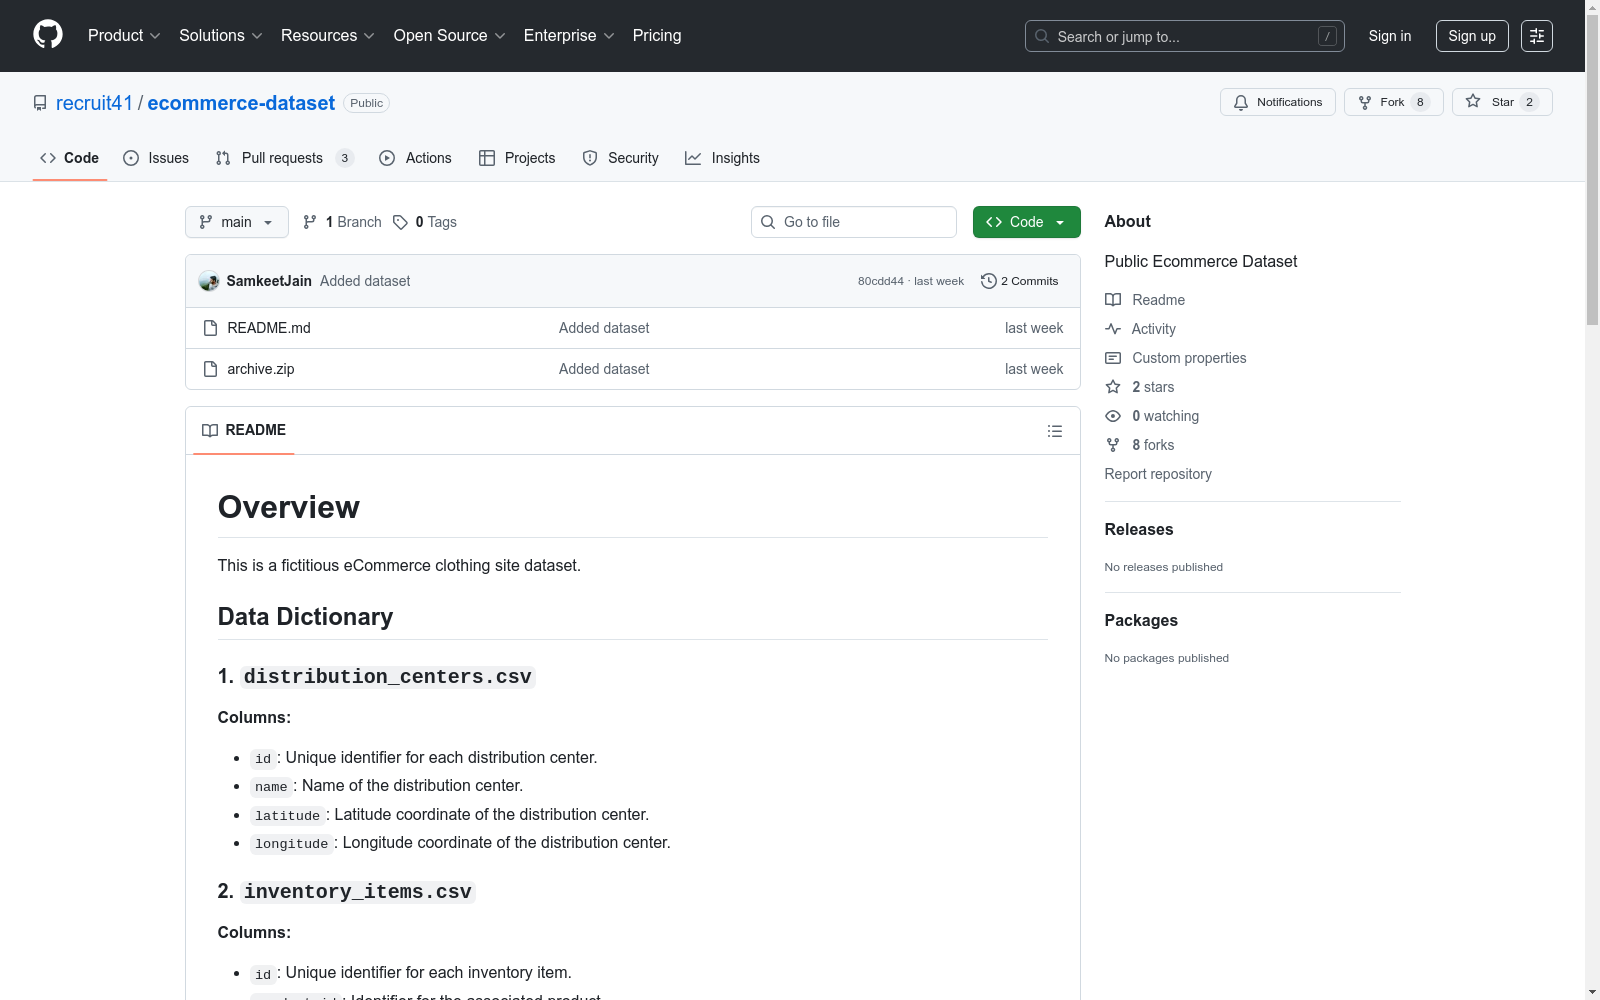Screen dimensions: 1600x1000
Task: Open the Packages heading link
Action: pyautogui.click(x=1141, y=621)
